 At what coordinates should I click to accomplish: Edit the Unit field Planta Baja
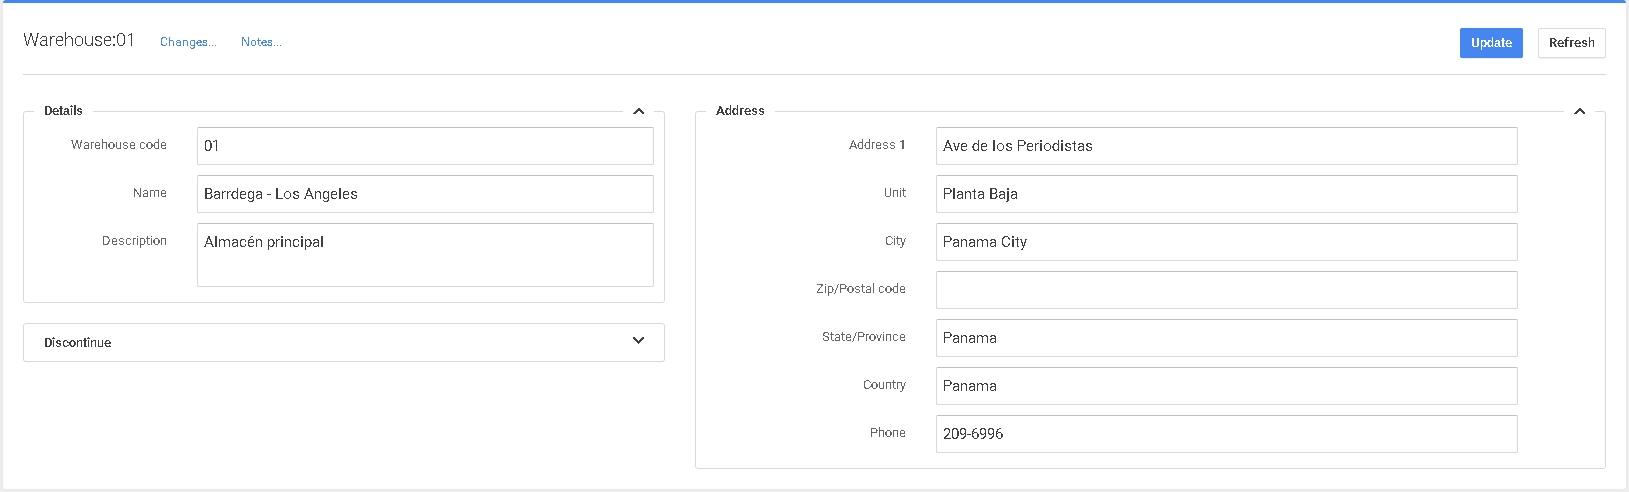(x=1226, y=194)
